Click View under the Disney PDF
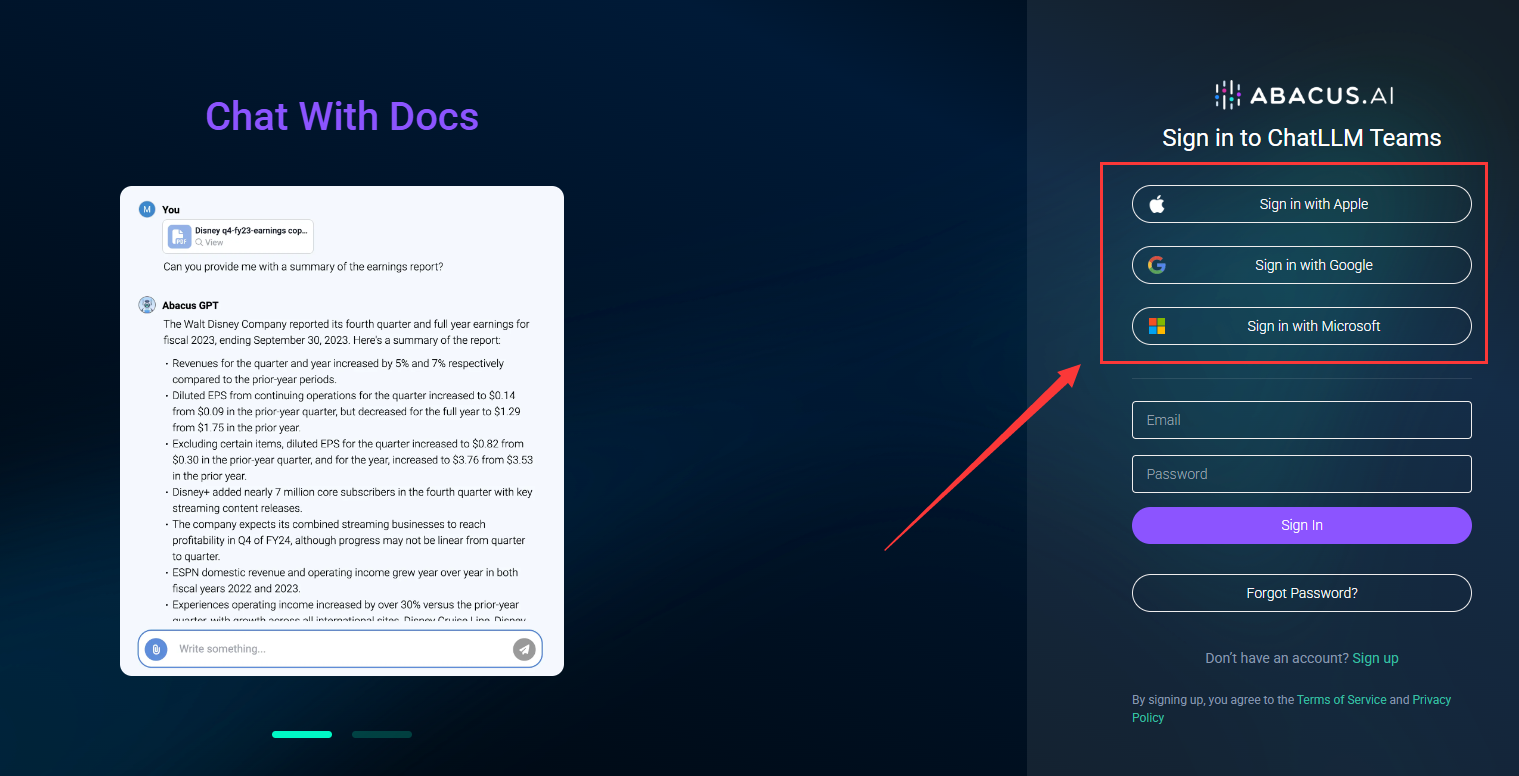The height and width of the screenshot is (776, 1519). tap(209, 242)
